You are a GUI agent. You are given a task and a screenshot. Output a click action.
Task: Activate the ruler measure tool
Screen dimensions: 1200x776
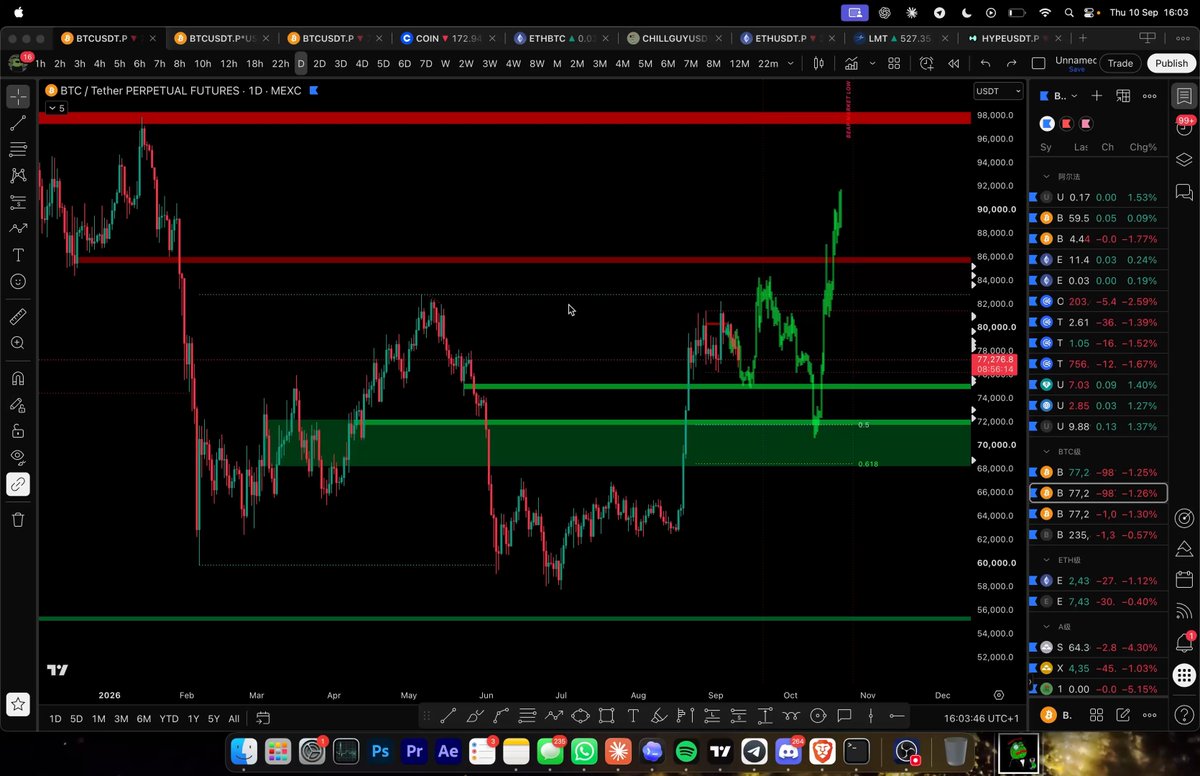18,316
